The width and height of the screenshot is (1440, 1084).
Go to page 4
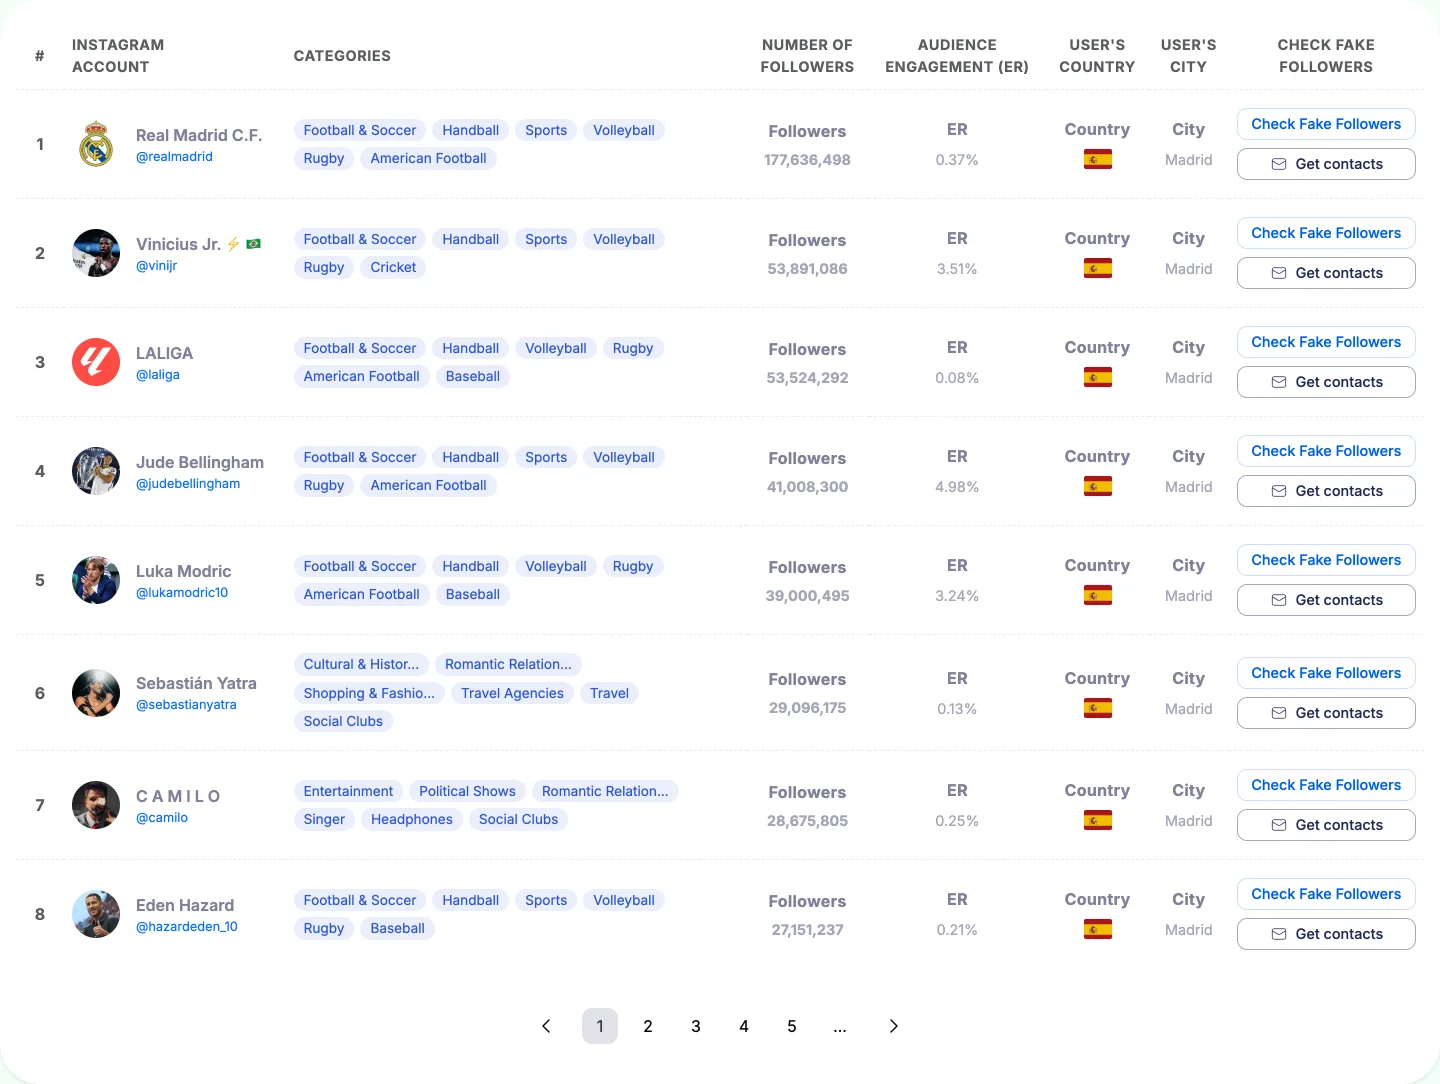[x=744, y=1026]
